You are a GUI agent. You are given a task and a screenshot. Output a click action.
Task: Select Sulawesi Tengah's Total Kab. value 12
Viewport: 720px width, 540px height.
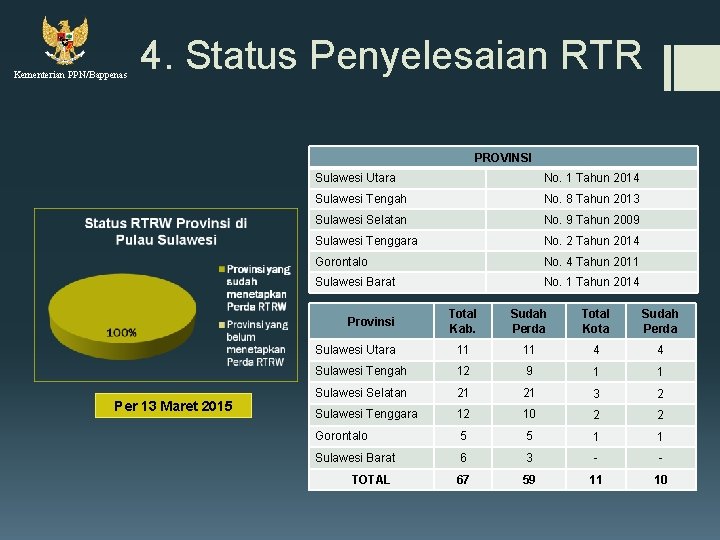463,371
